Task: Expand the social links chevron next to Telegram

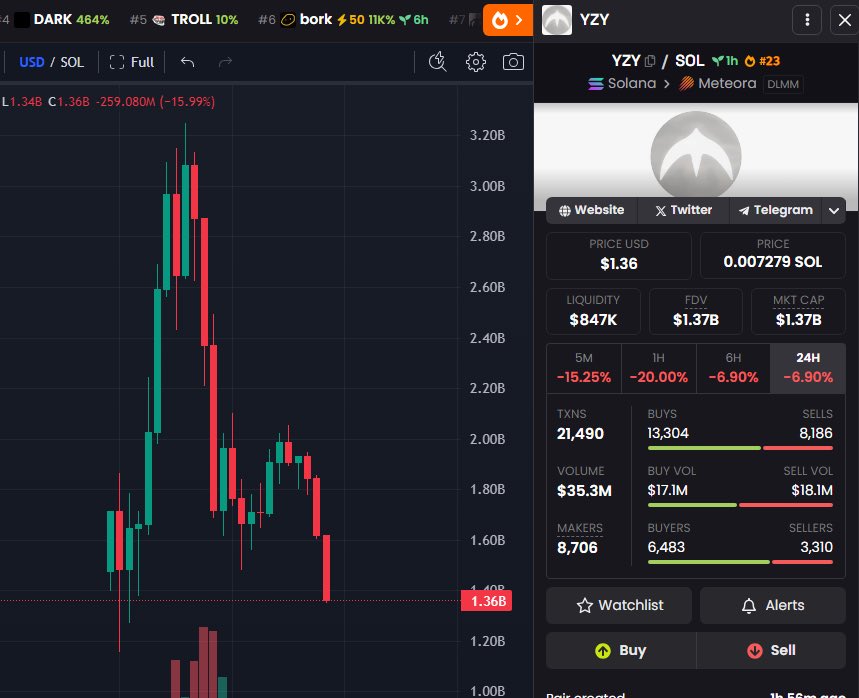Action: point(834,210)
